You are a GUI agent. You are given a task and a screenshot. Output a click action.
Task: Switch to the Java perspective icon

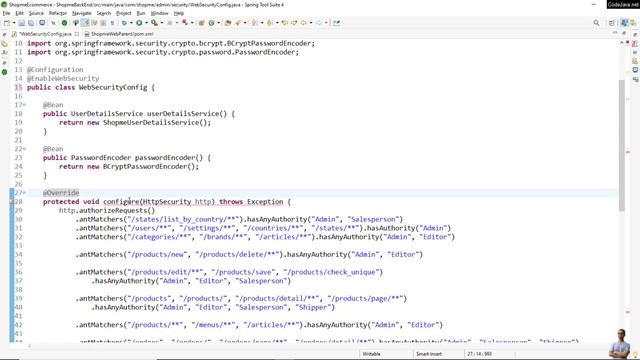[x=624, y=23]
